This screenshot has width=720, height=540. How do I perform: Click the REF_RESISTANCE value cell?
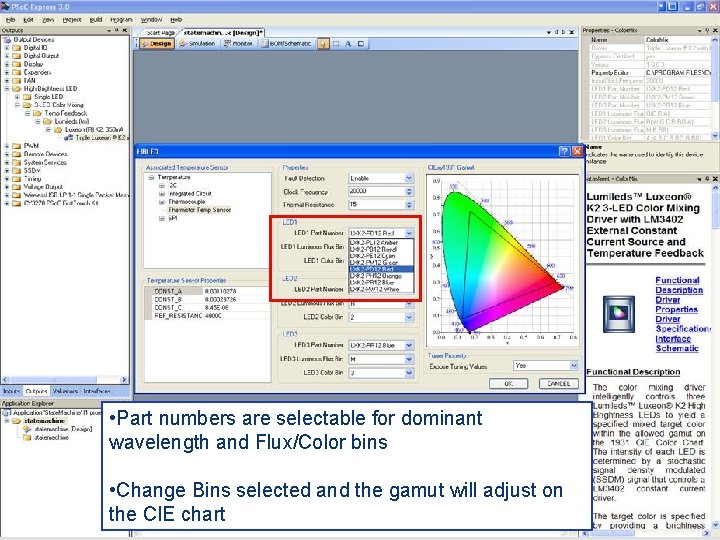coord(236,316)
